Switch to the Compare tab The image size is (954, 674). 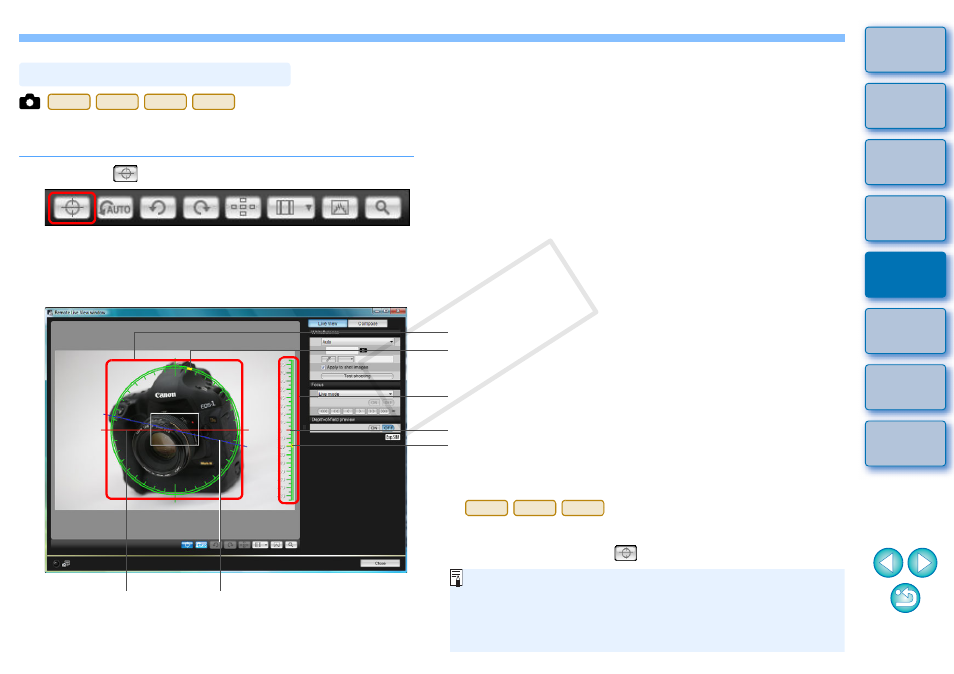click(367, 324)
